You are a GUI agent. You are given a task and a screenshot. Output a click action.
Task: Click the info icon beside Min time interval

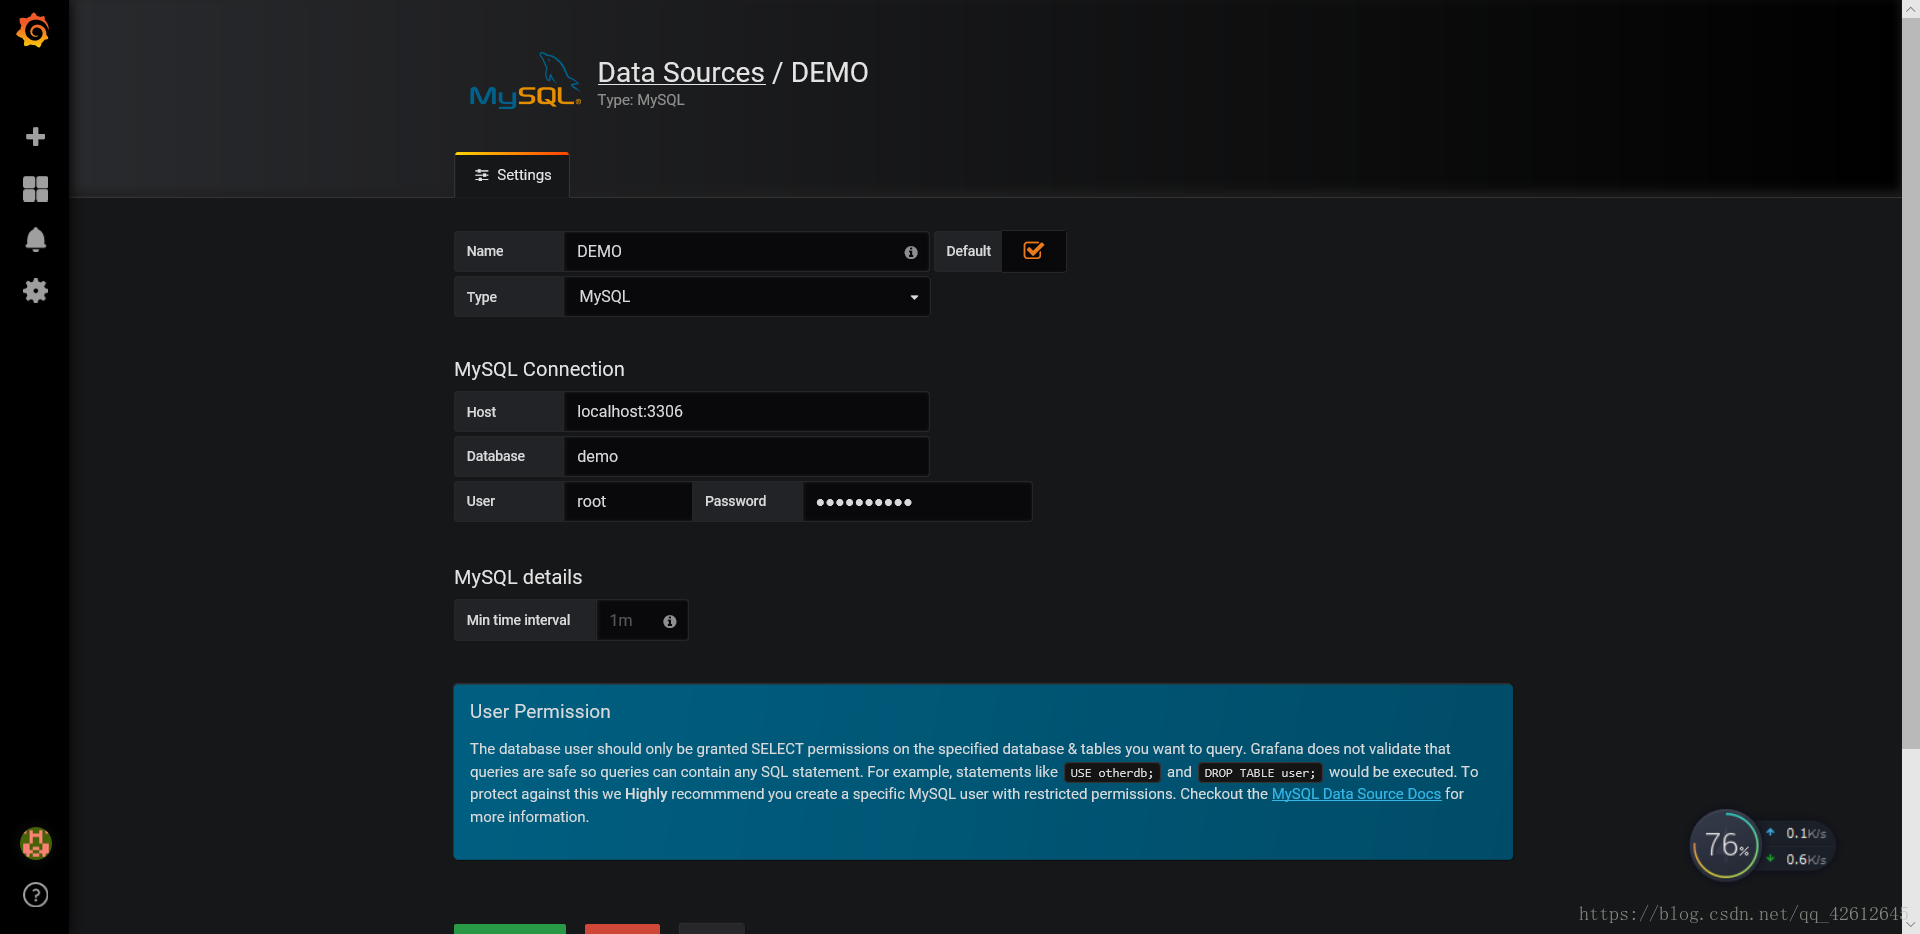coord(670,621)
